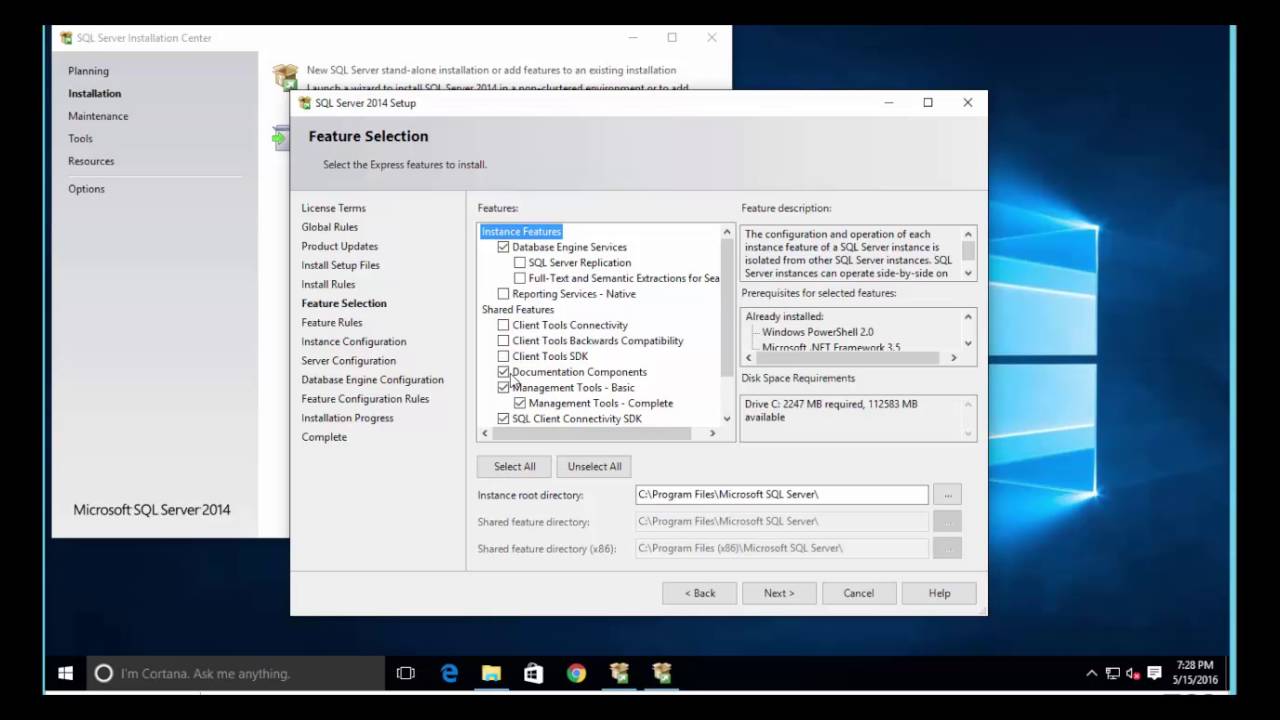Open the network status tray icon

[x=1113, y=673]
